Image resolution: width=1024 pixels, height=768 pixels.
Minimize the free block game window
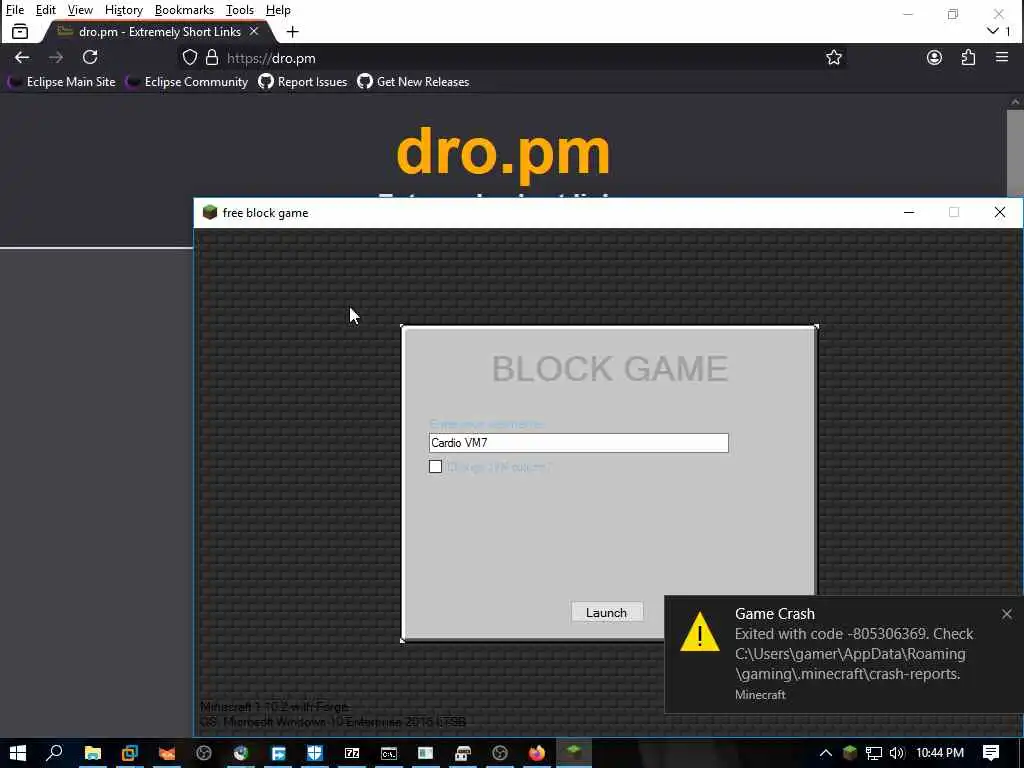(908, 212)
